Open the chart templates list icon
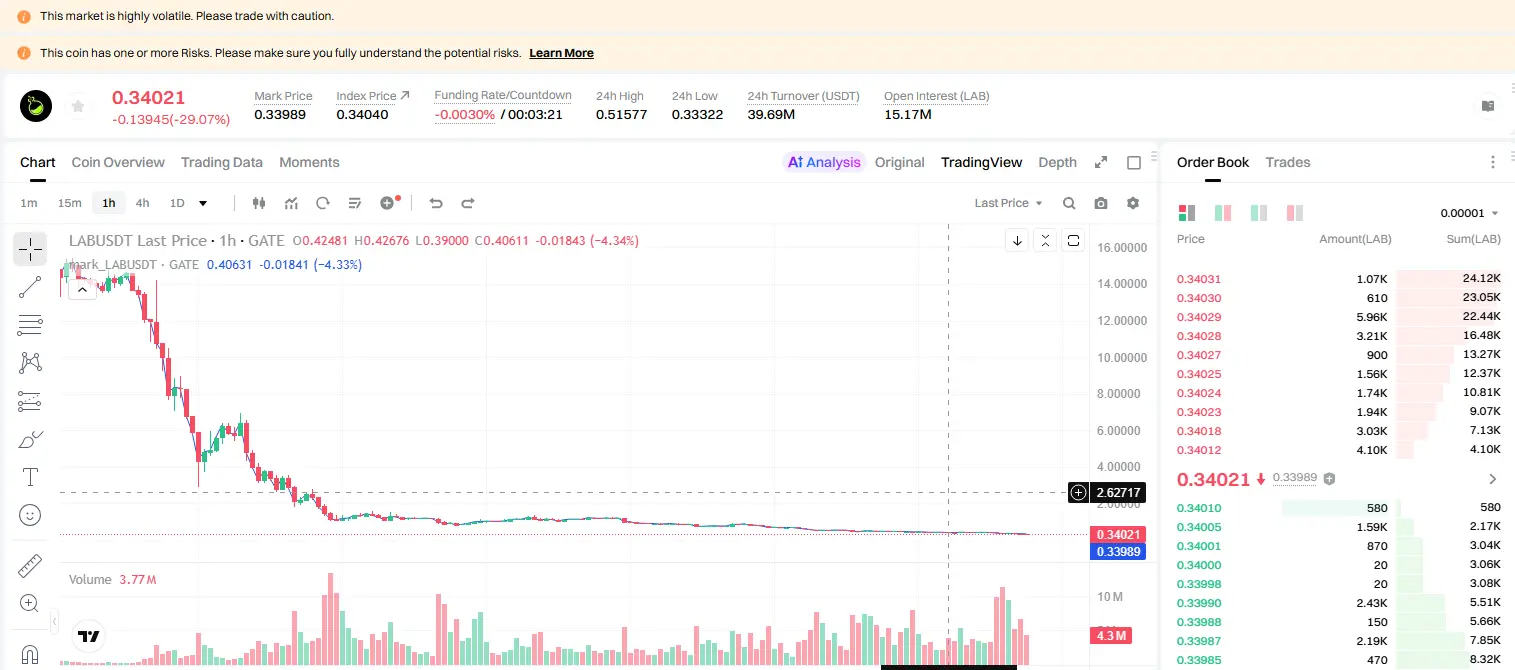This screenshot has width=1515, height=670. pos(355,203)
